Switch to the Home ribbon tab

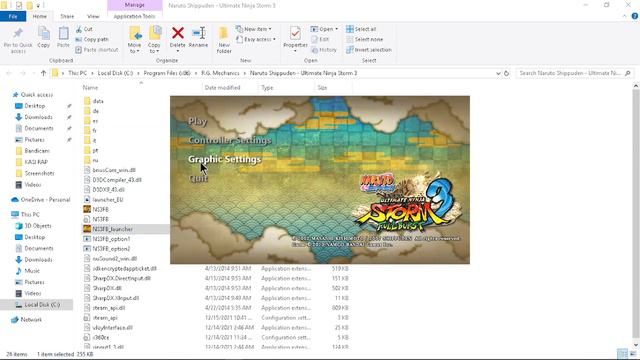40,16
